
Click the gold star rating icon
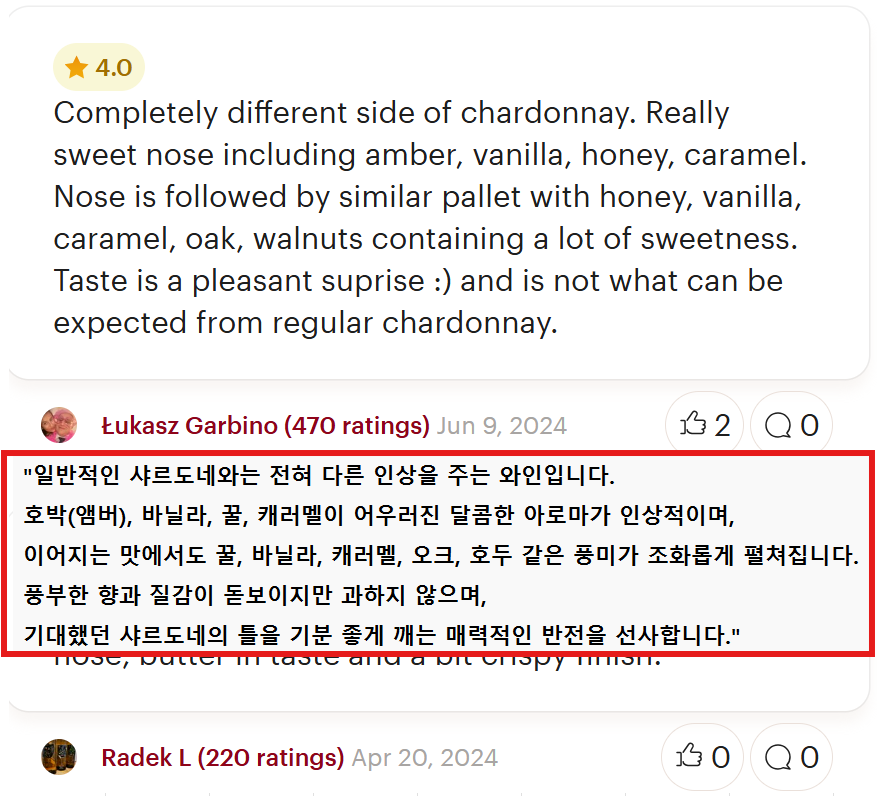tap(76, 68)
